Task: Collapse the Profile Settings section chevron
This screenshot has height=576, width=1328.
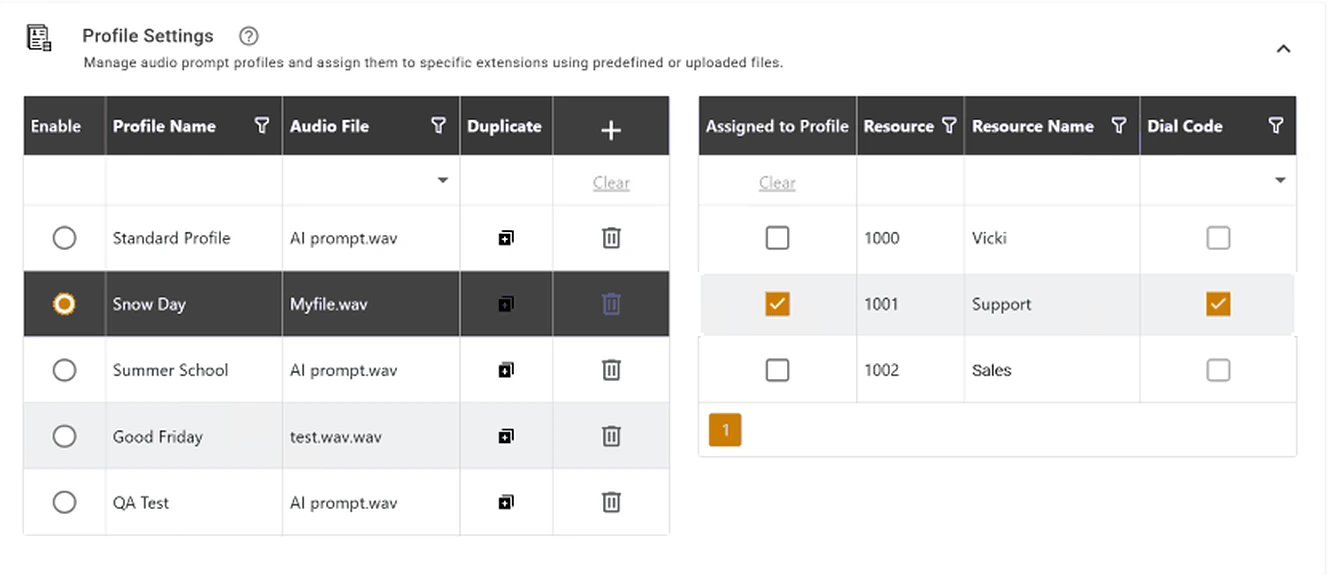Action: (1284, 49)
